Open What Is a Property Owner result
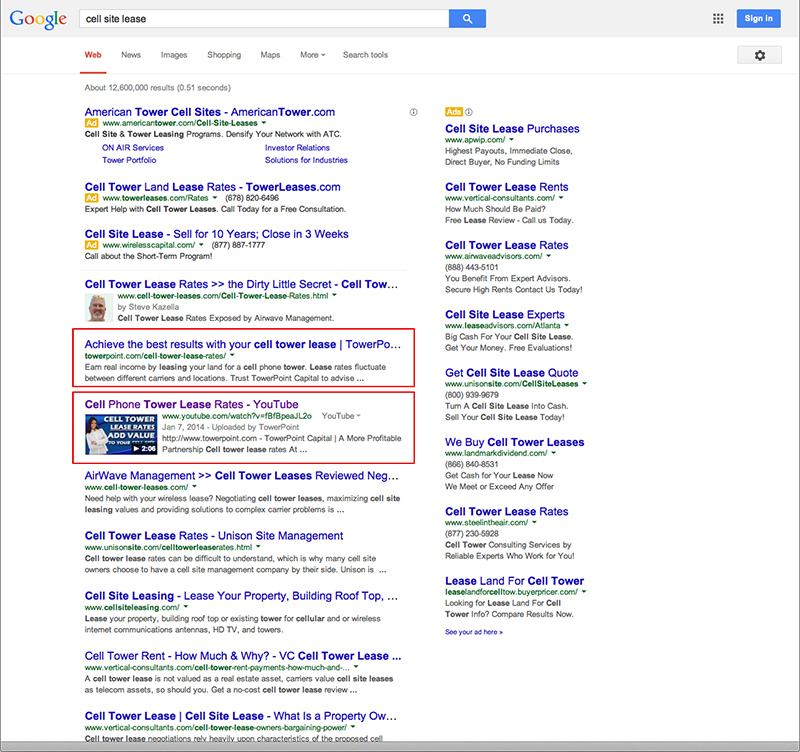 click(241, 716)
